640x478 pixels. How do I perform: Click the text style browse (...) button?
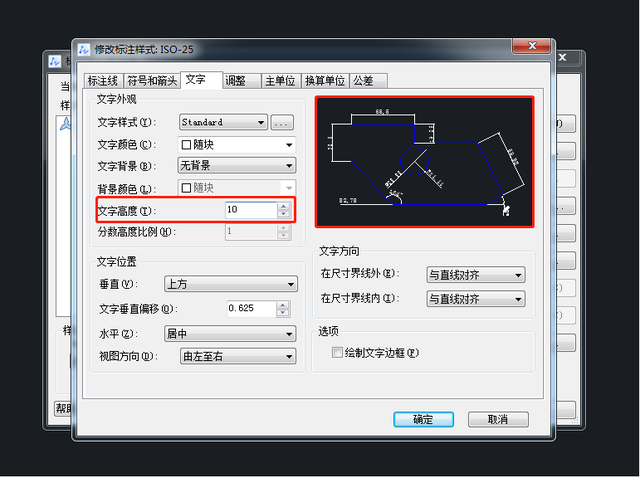282,123
